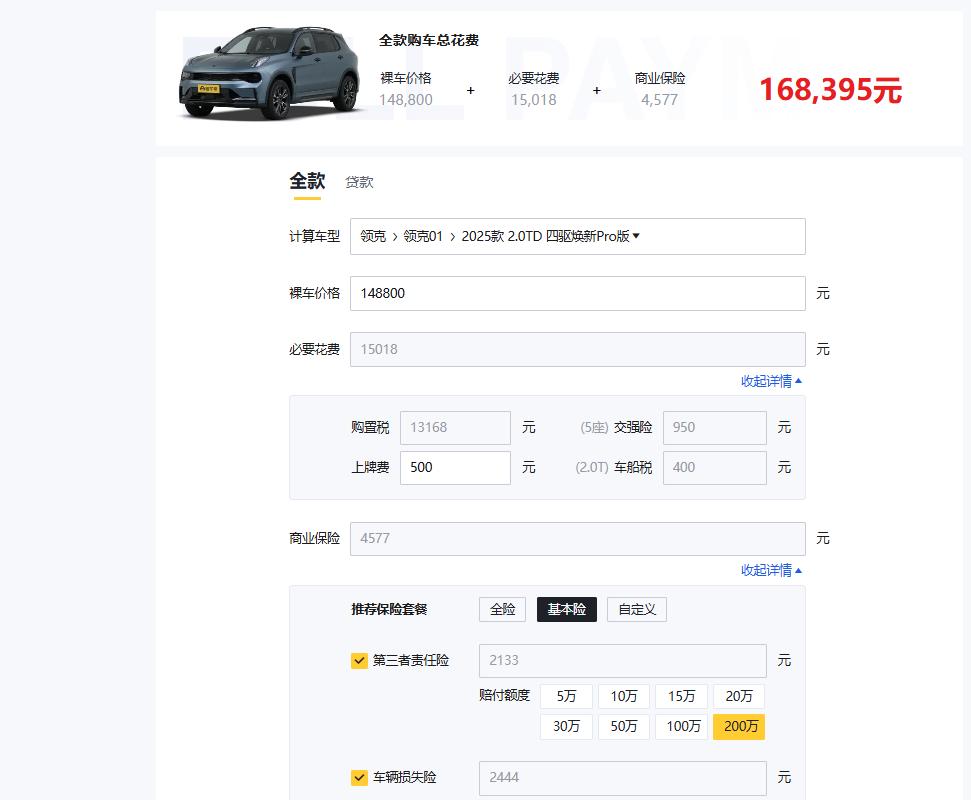Click the 商业保险 field showing 4577
The height and width of the screenshot is (800, 971).
577,539
